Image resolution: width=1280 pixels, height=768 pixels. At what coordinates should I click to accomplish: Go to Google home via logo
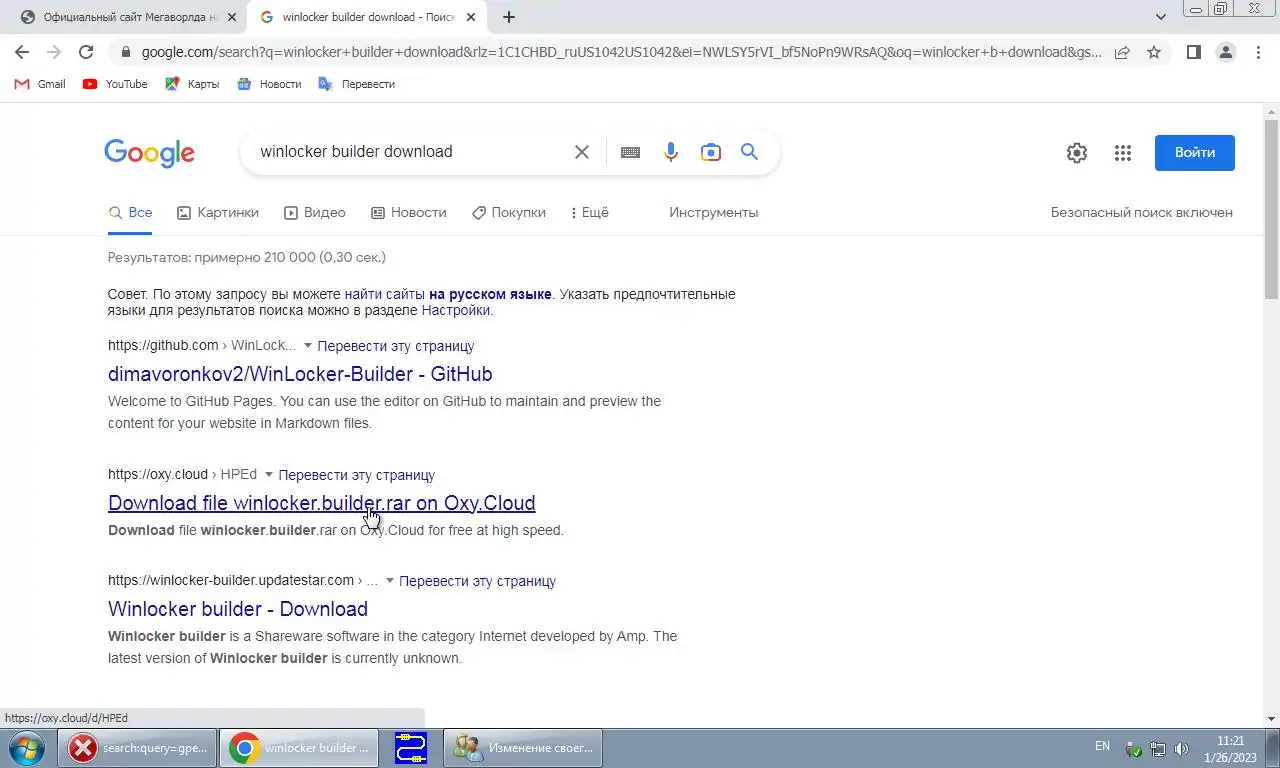tap(149, 153)
